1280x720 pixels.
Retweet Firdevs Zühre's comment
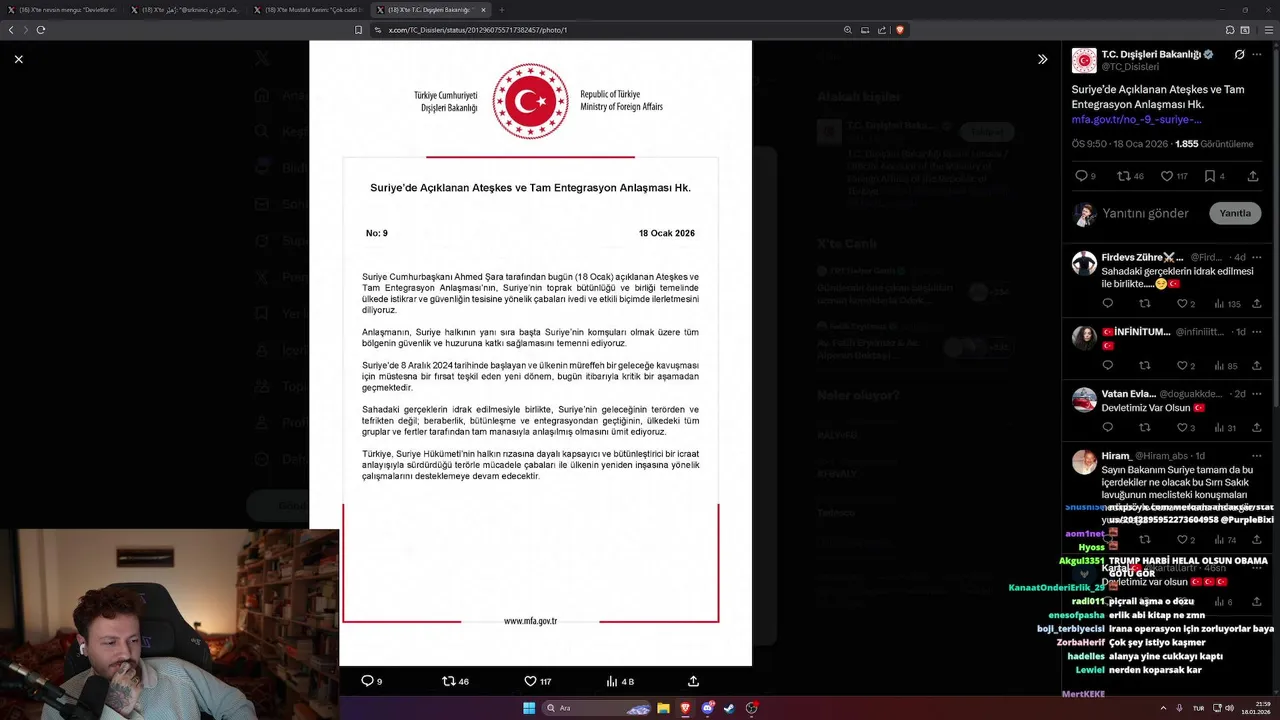[1144, 303]
